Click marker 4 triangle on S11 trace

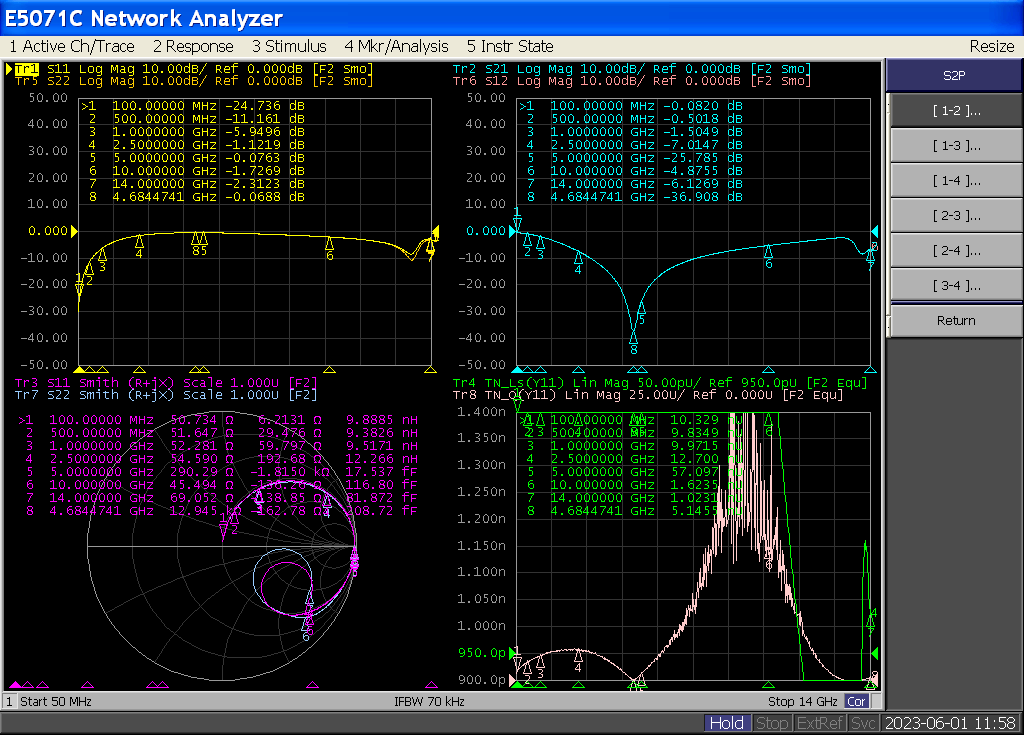point(139,242)
